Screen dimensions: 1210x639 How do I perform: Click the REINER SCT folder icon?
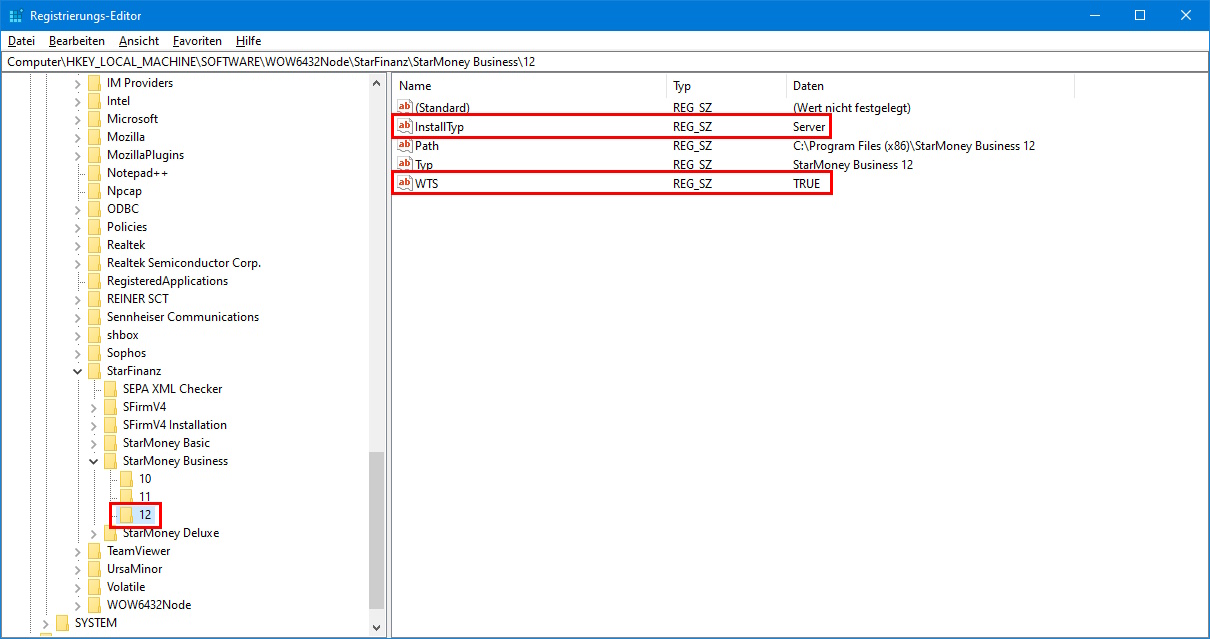pos(94,299)
